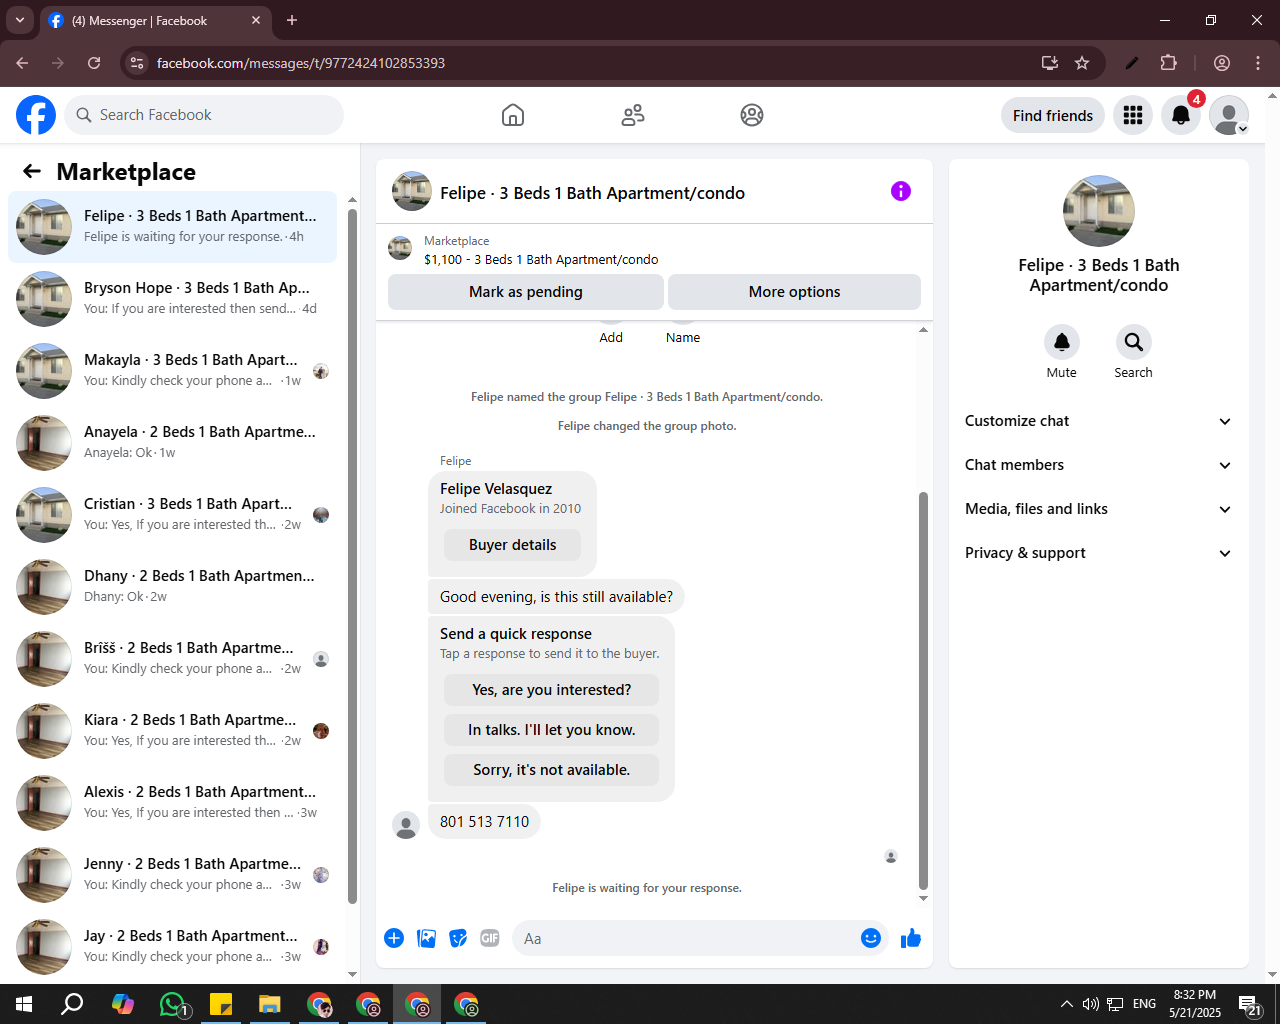1280x1024 pixels.
Task: Open WhatsApp from the taskbar
Action: point(172,1004)
